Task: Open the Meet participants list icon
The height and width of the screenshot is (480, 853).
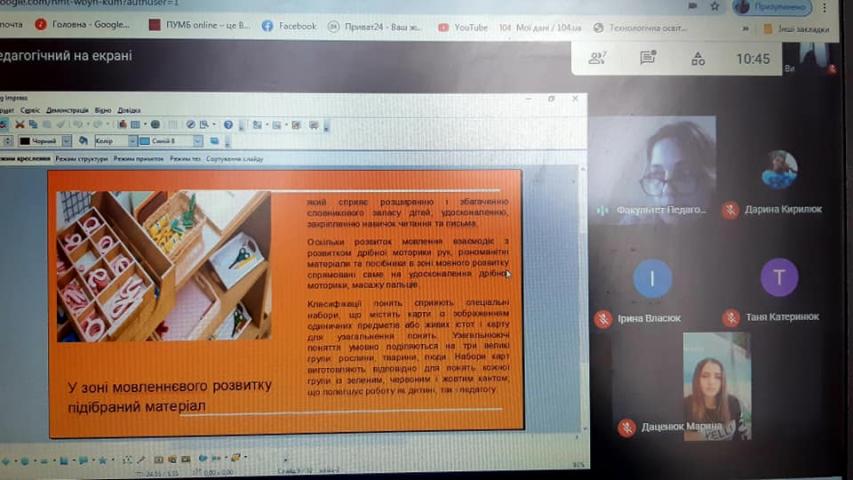Action: click(597, 58)
